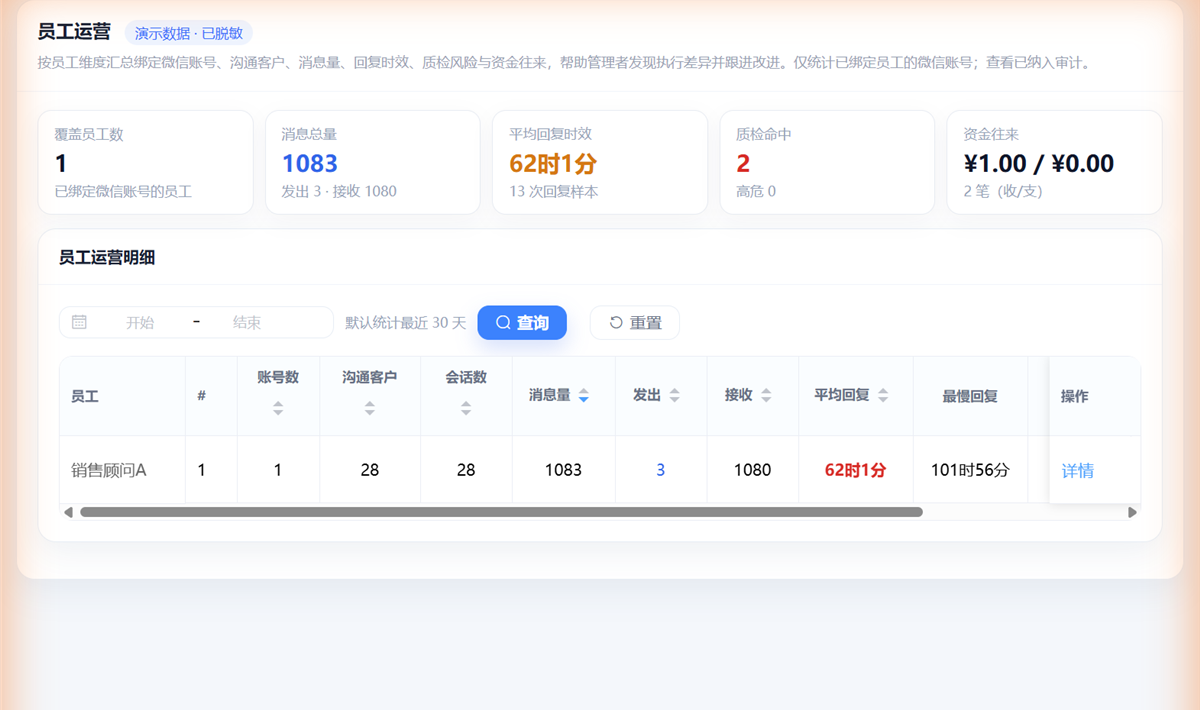Select the 平均回复时效 summary card
Viewport: 1200px width, 710px height.
(x=600, y=162)
